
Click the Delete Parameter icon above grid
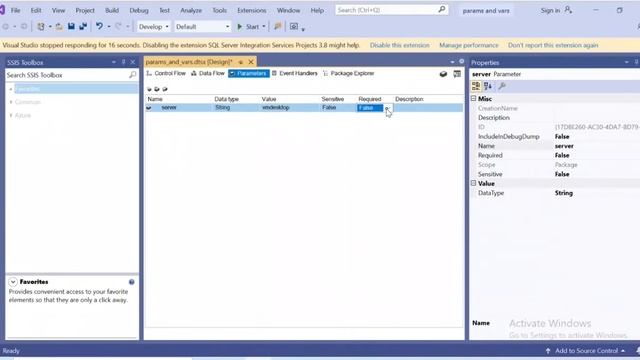[x=157, y=89]
